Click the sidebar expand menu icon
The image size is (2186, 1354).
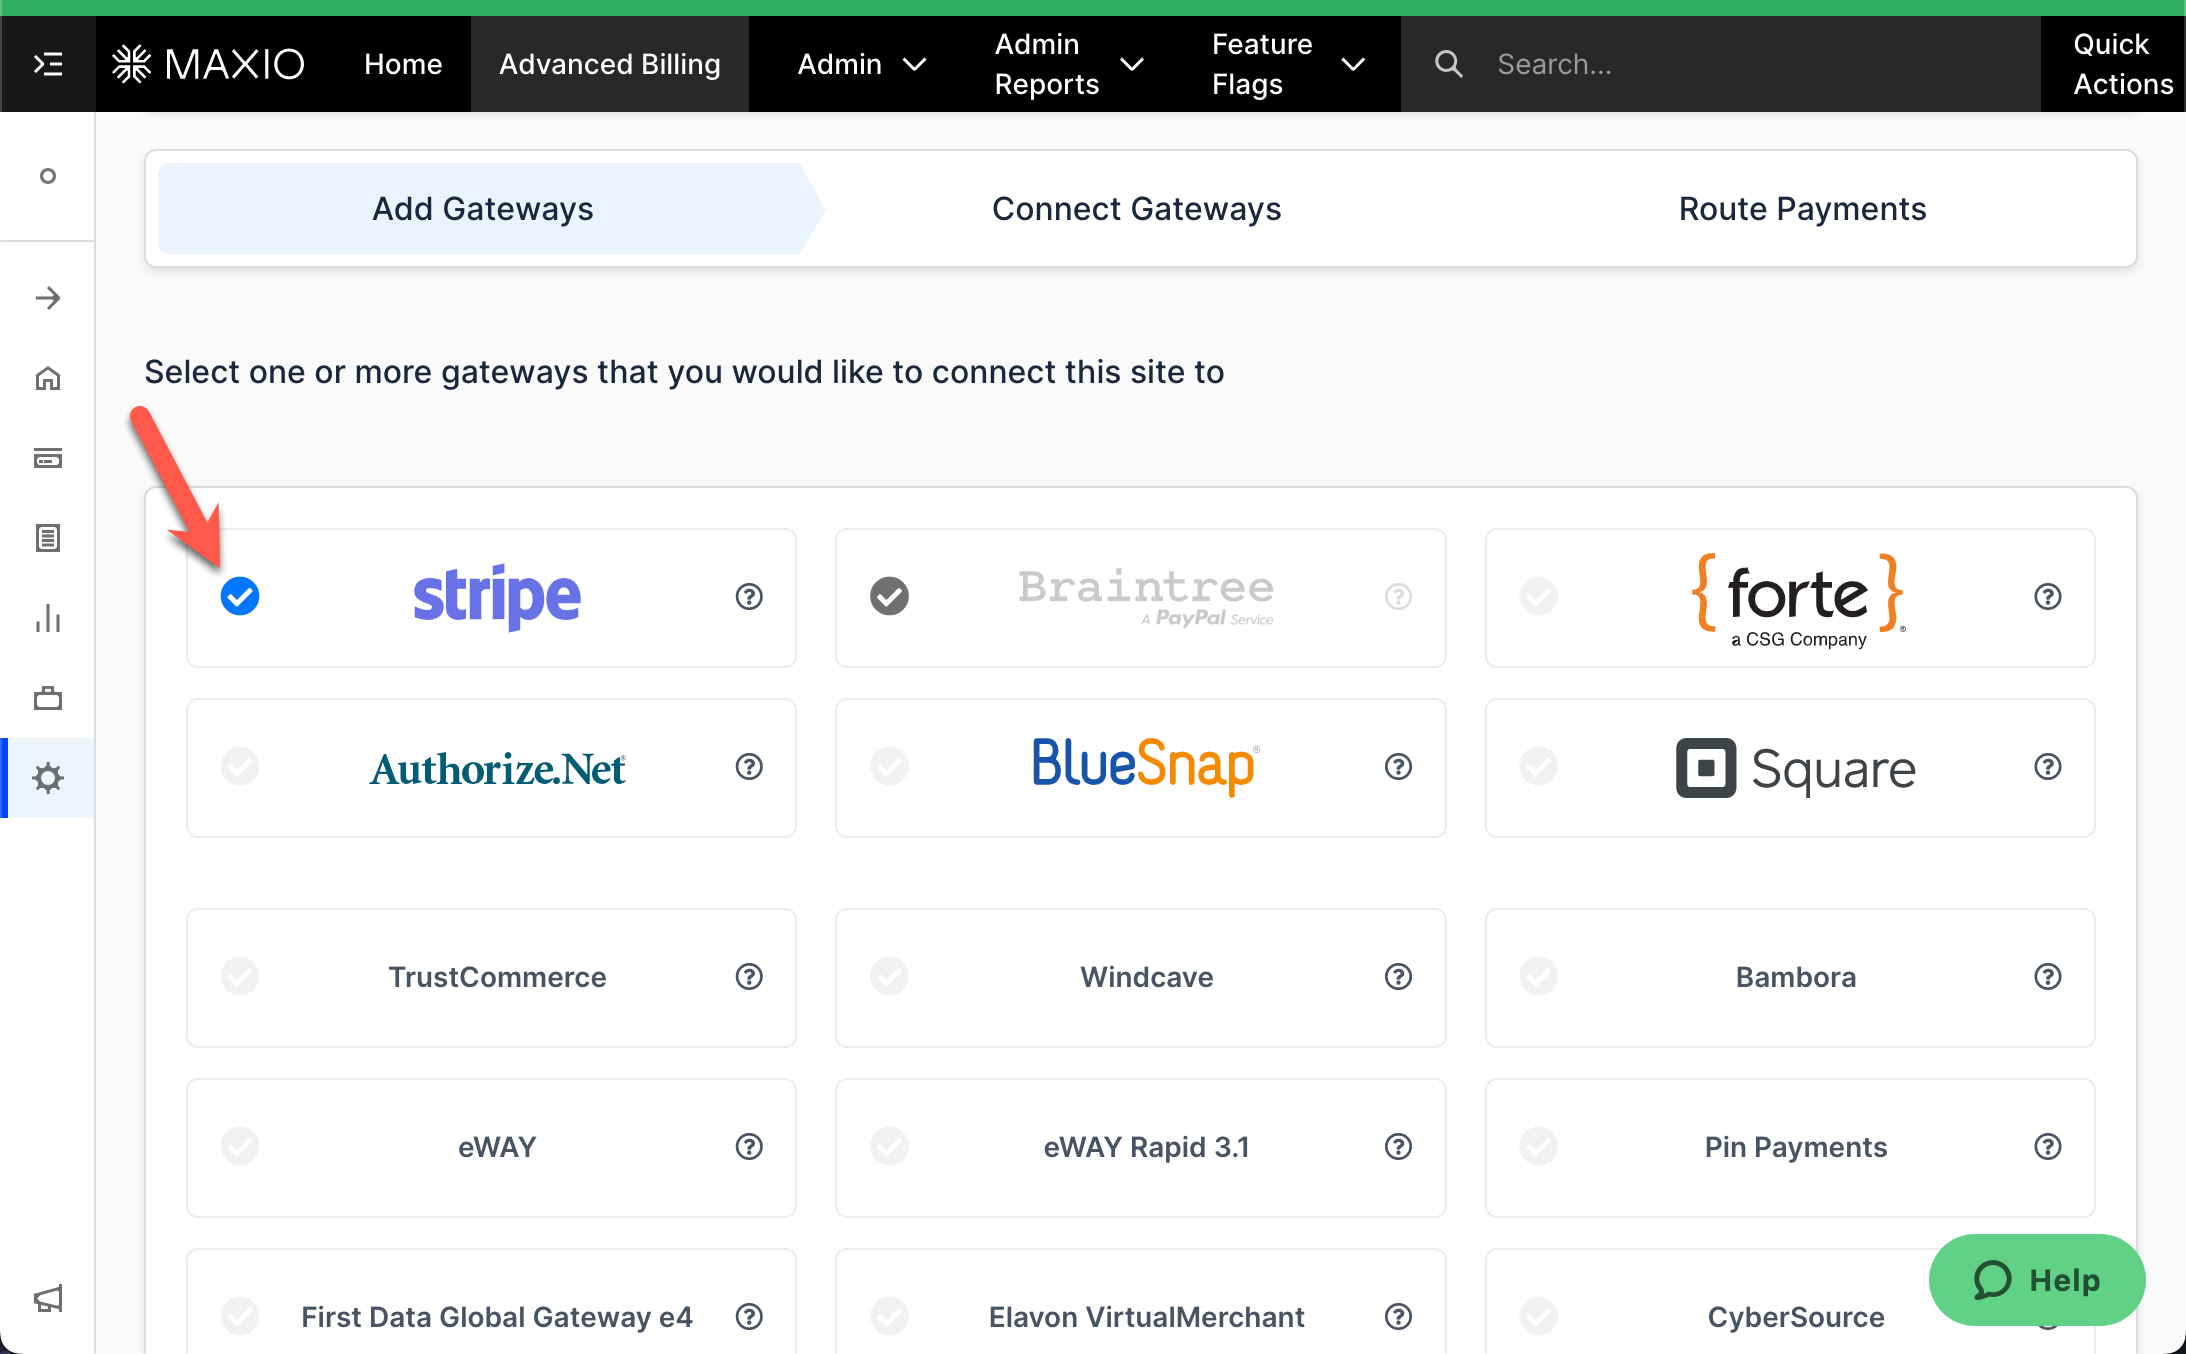pos(48,64)
